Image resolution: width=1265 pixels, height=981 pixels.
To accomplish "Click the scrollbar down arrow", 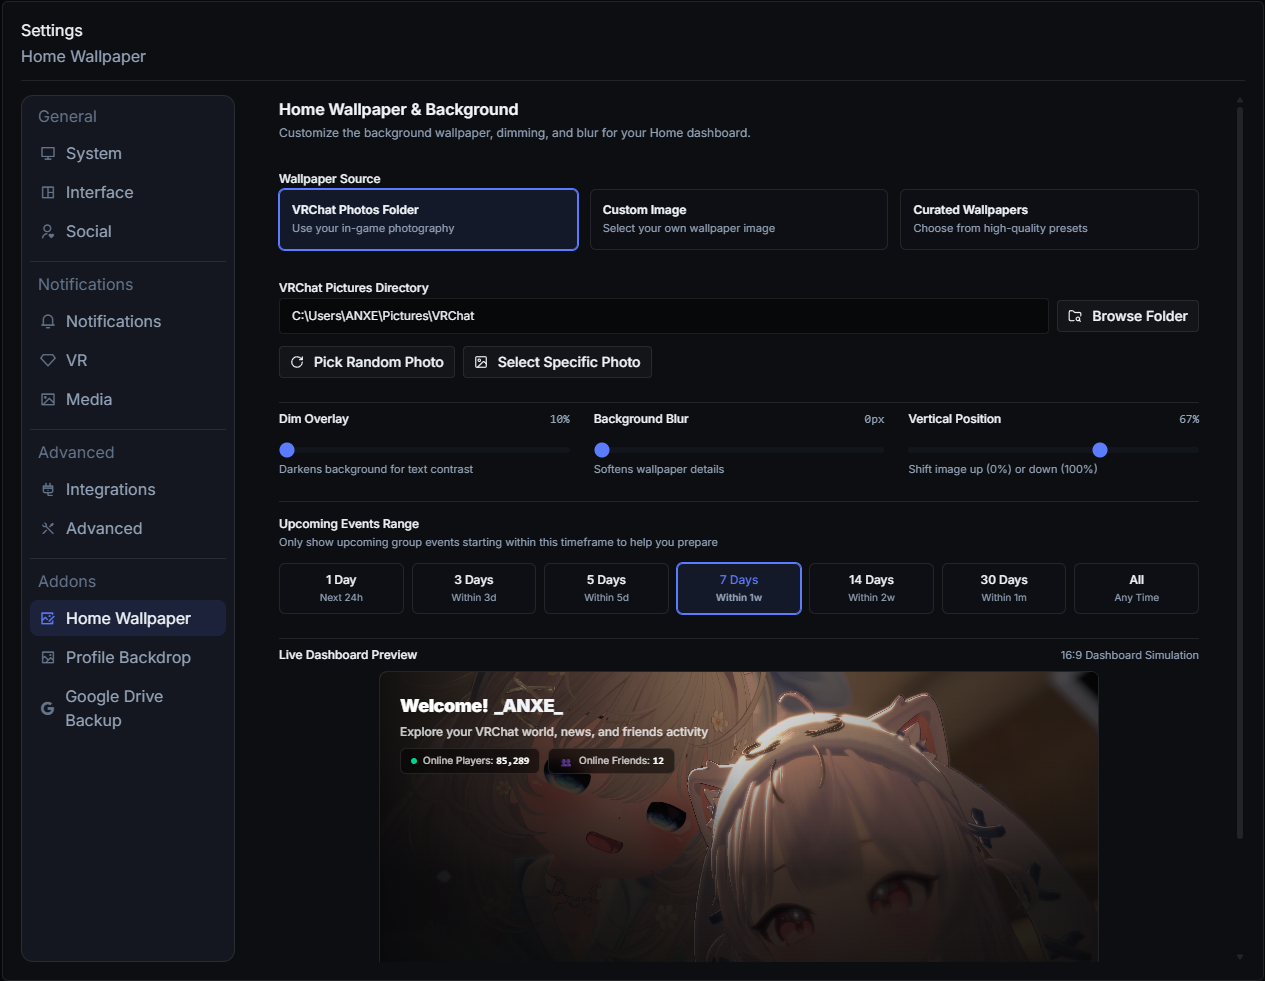I will coord(1240,957).
